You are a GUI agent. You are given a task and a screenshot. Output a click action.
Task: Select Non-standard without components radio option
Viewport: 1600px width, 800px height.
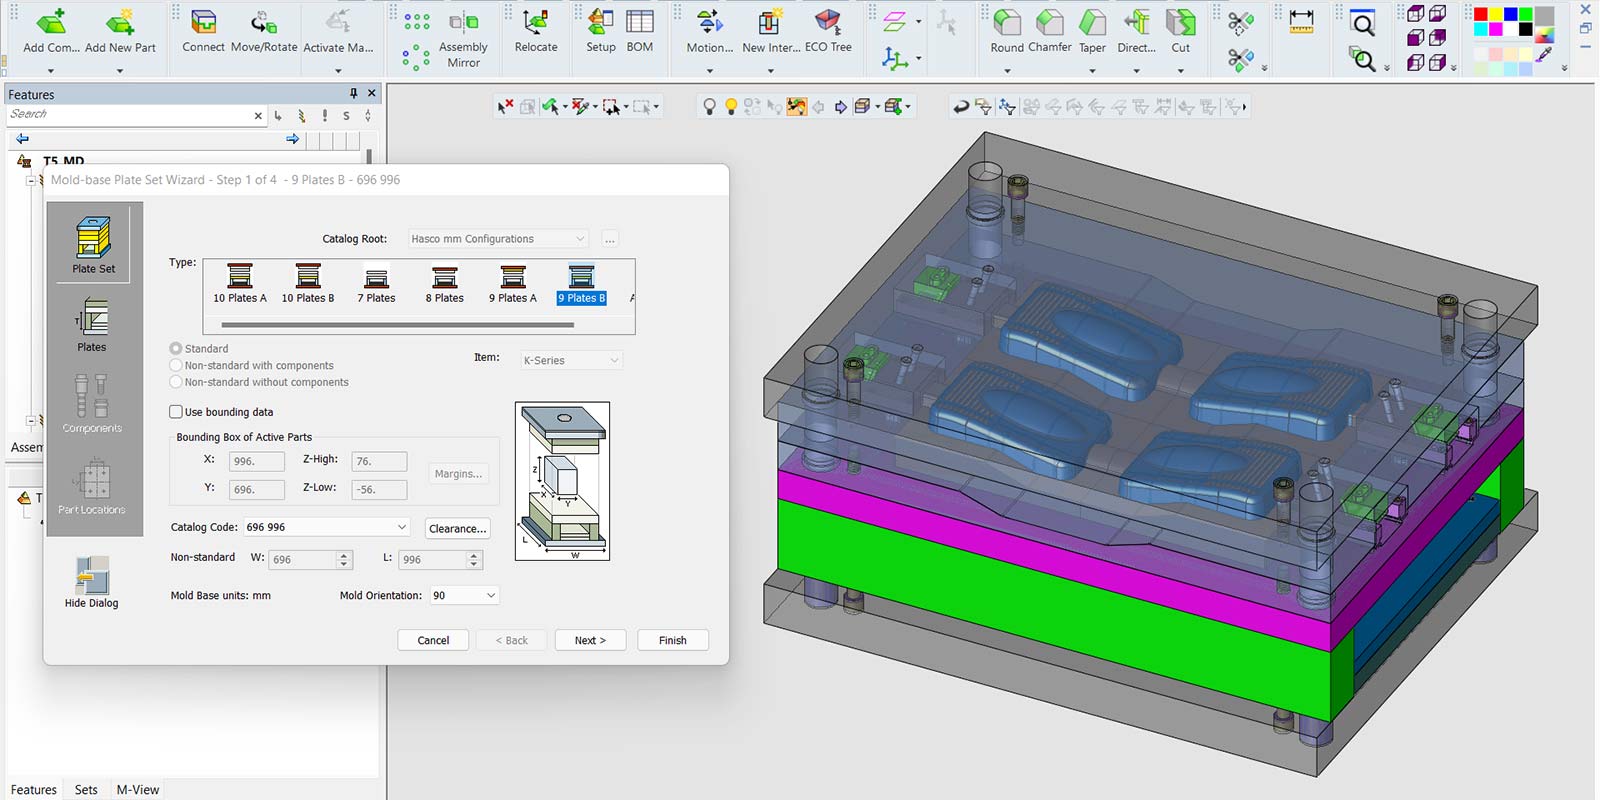[176, 382]
